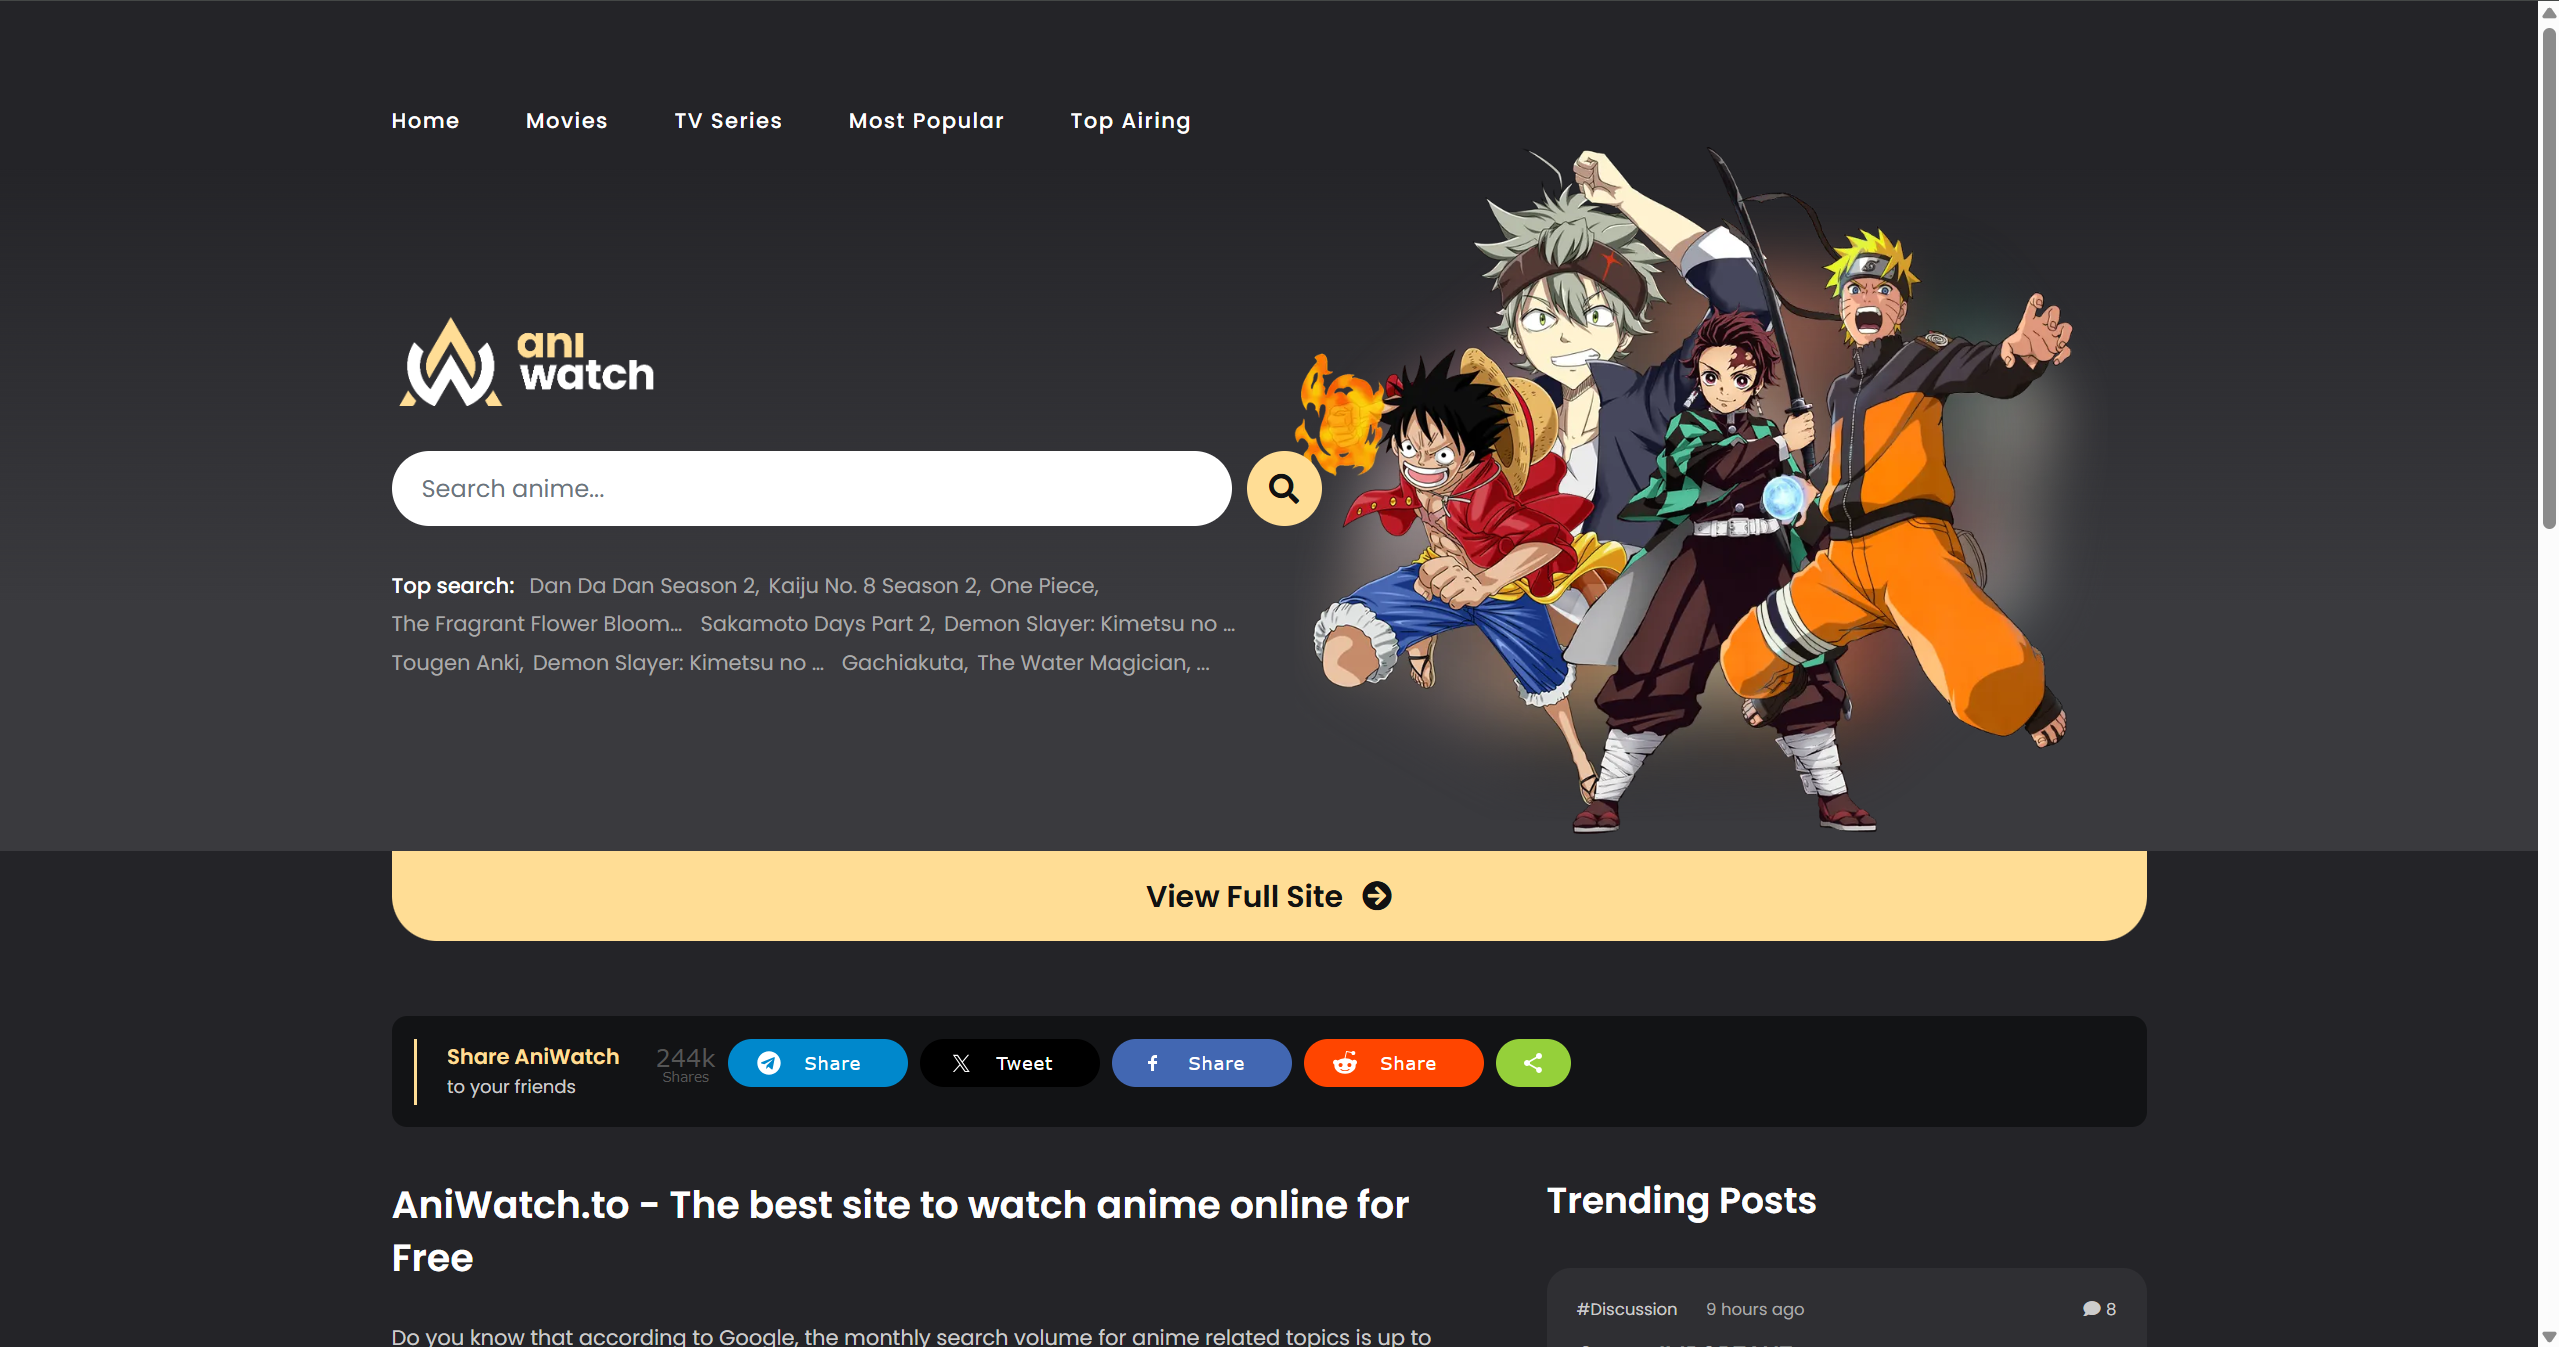The width and height of the screenshot is (2559, 1347).
Task: Click the 'Trending Posts' heading
Action: pyautogui.click(x=1681, y=1201)
